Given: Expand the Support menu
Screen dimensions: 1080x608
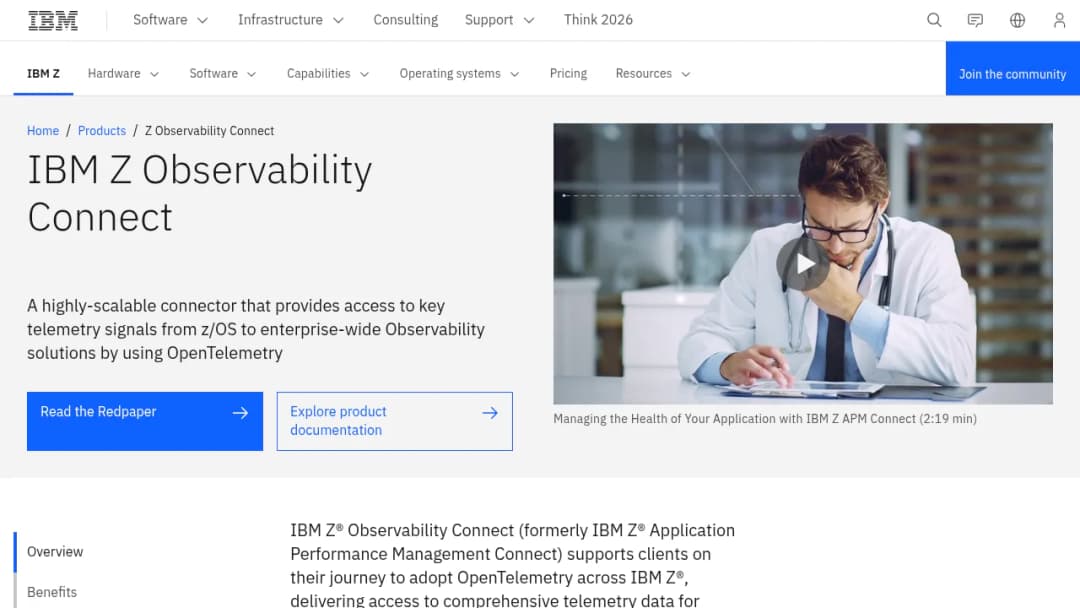Looking at the screenshot, I should coord(499,20).
